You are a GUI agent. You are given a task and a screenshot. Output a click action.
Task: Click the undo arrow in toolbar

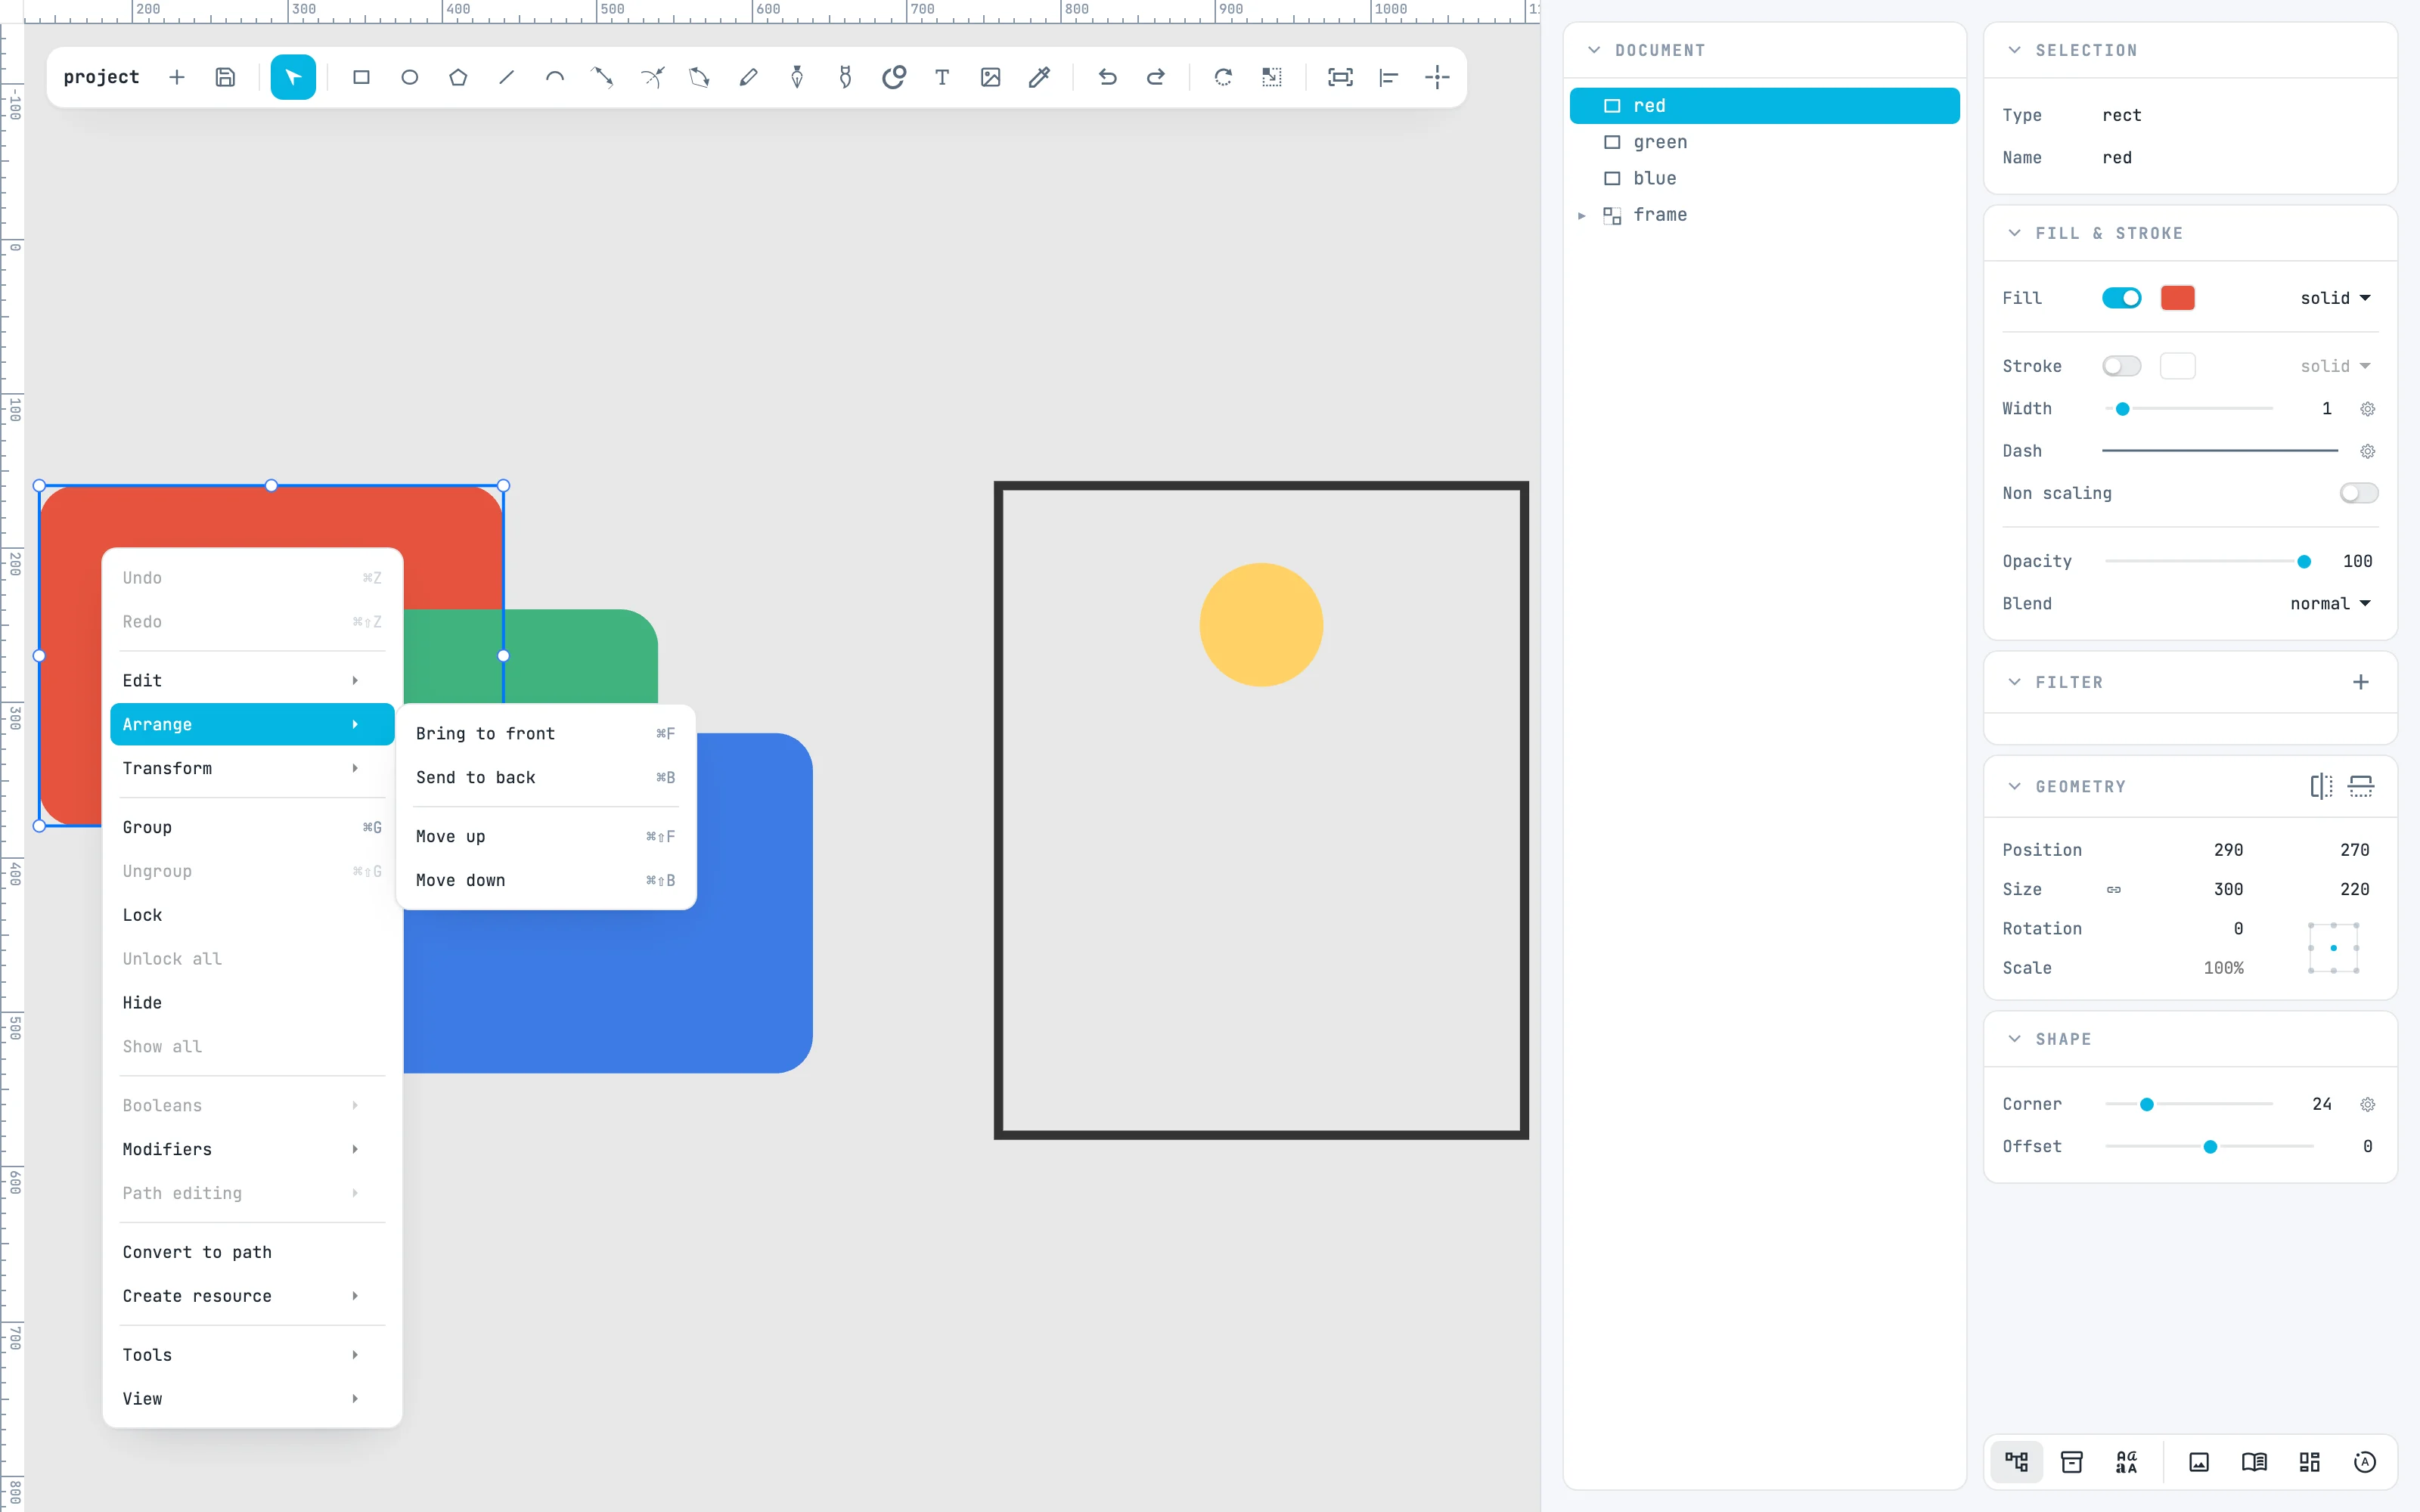(x=1107, y=77)
